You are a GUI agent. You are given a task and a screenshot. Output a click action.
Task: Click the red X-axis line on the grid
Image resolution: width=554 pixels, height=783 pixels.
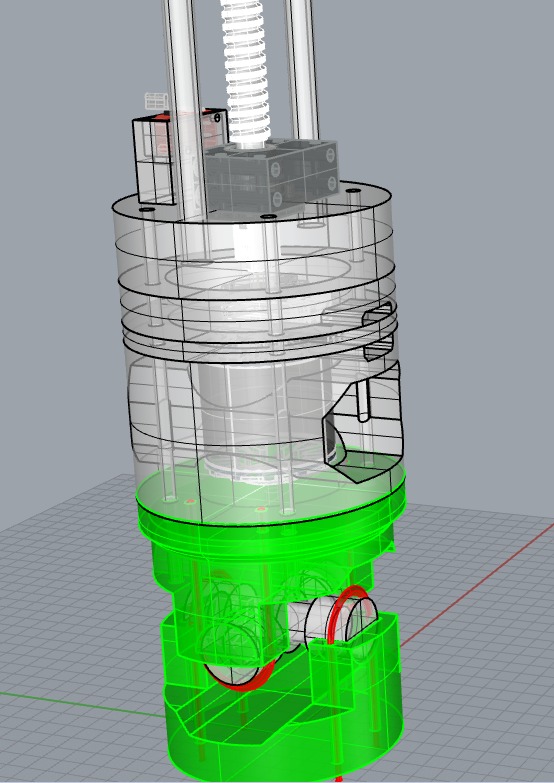(477, 583)
